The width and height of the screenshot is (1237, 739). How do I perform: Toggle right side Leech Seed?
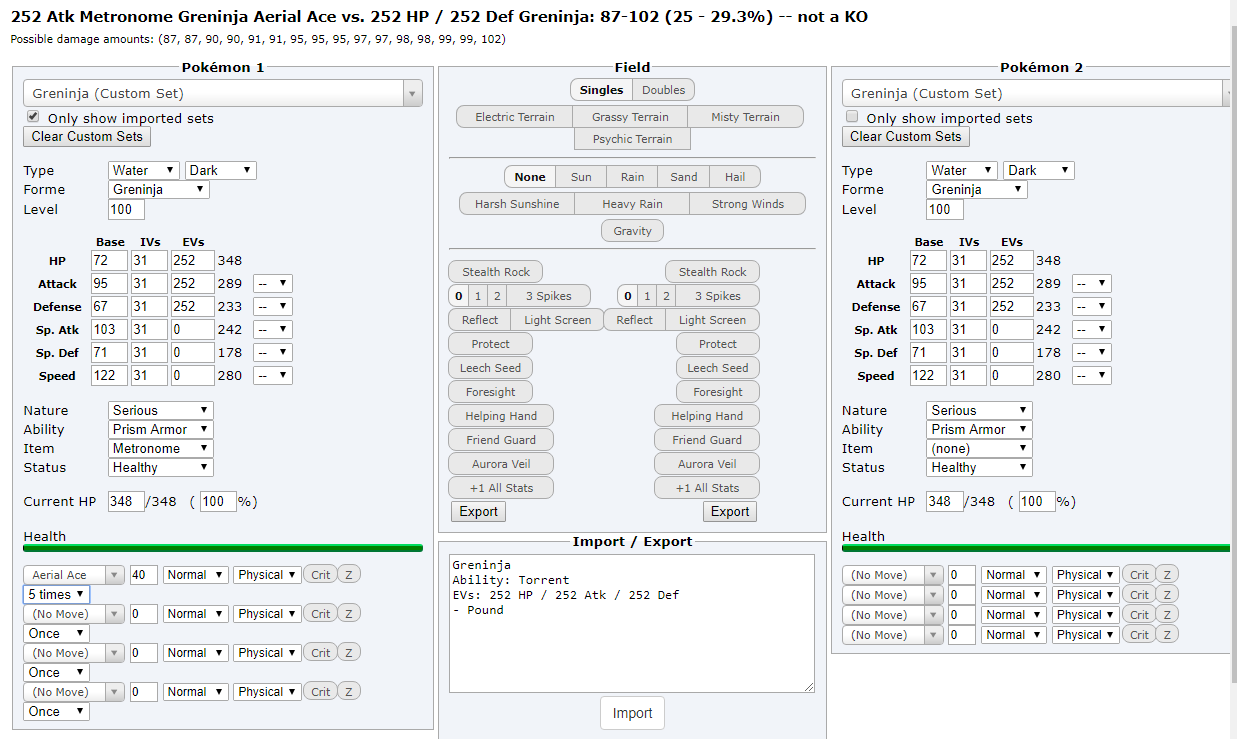717,367
